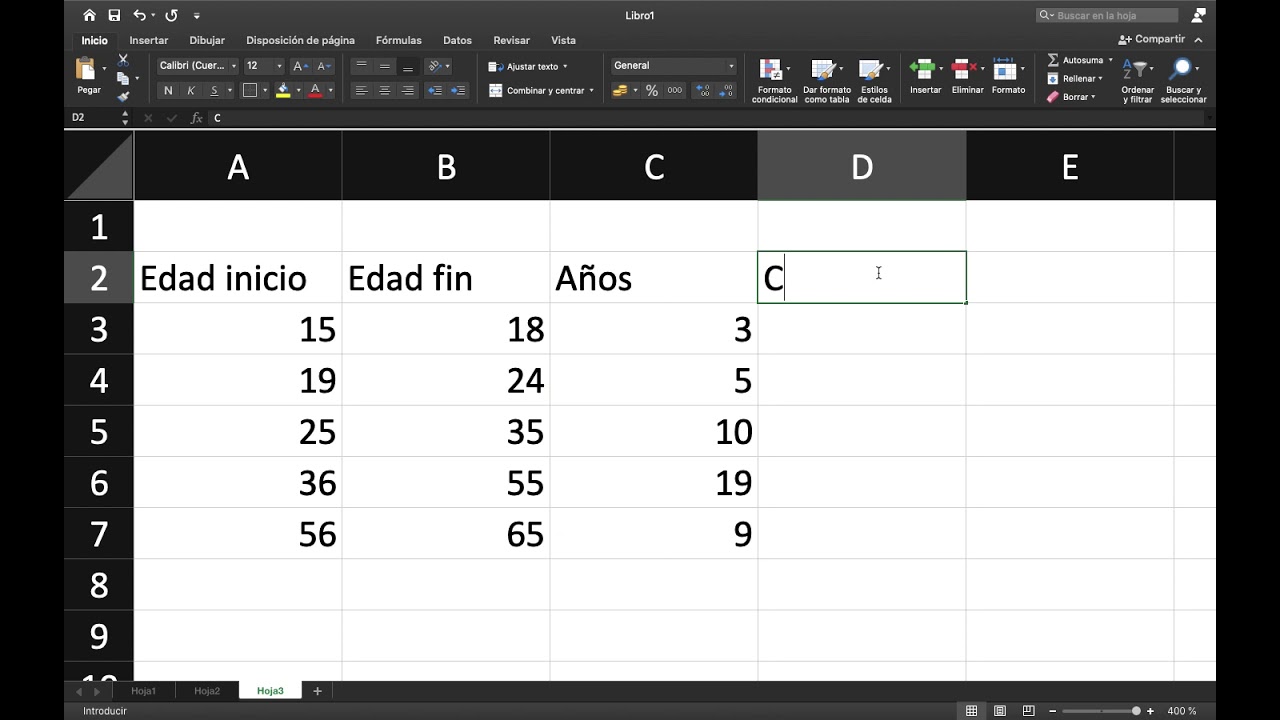This screenshot has height=720, width=1280.
Task: Open the Fórmulas ribbon tab
Action: 399,41
